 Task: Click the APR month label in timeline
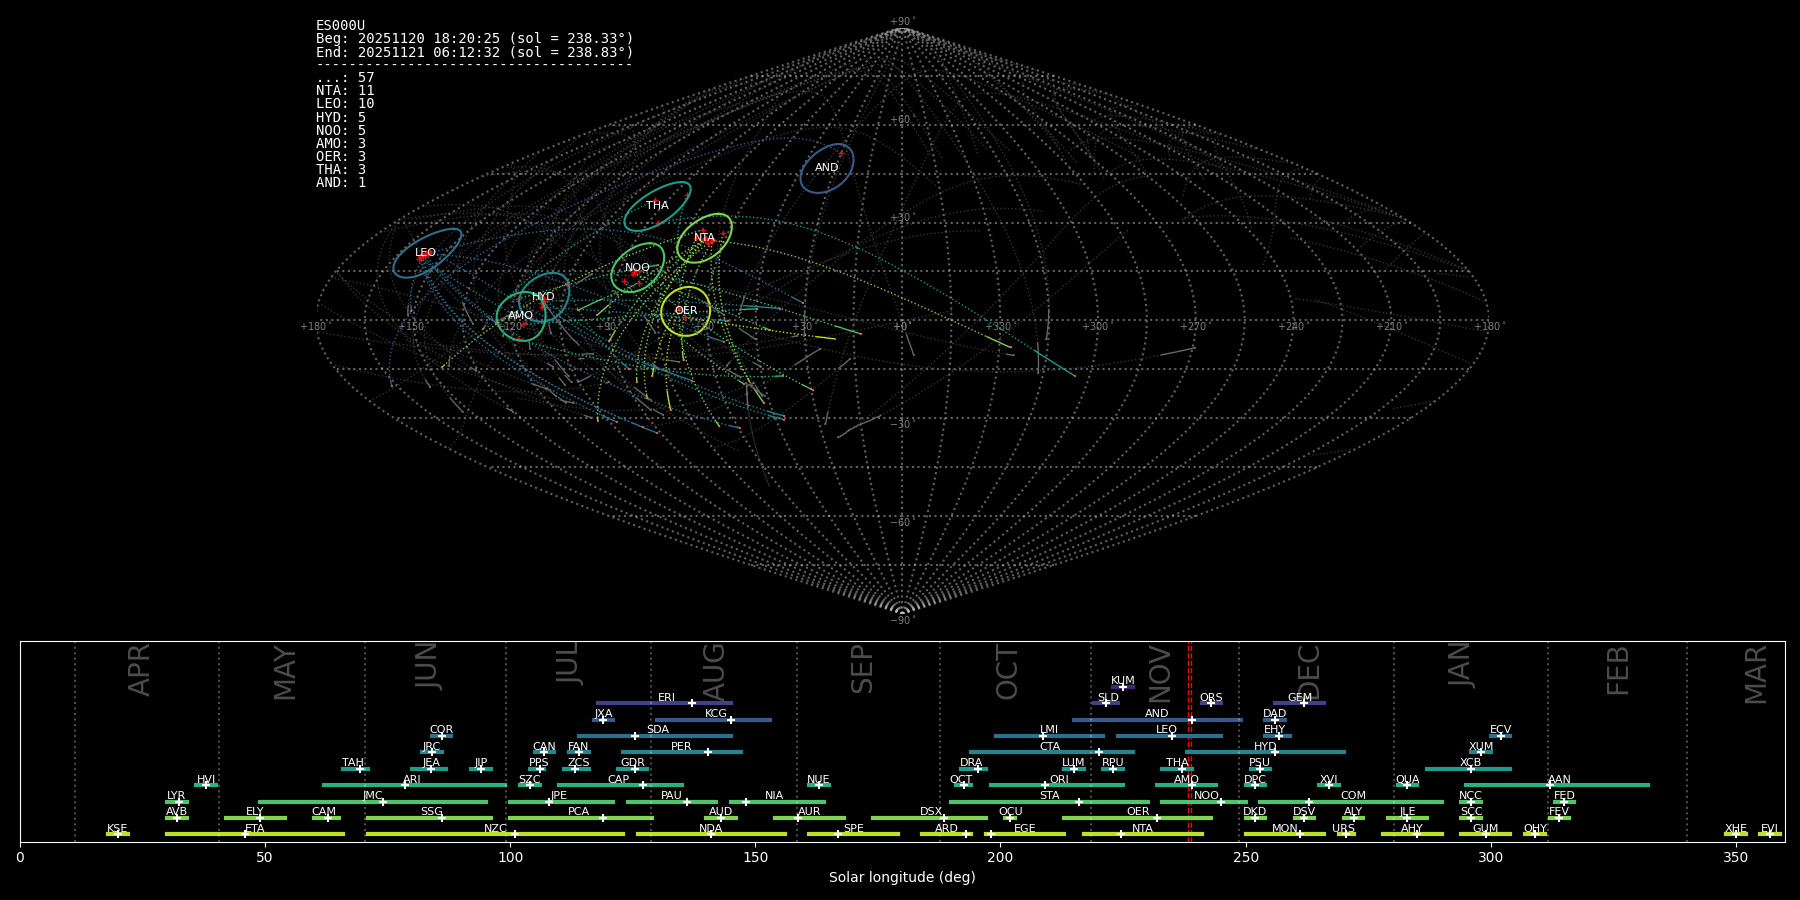click(x=140, y=670)
